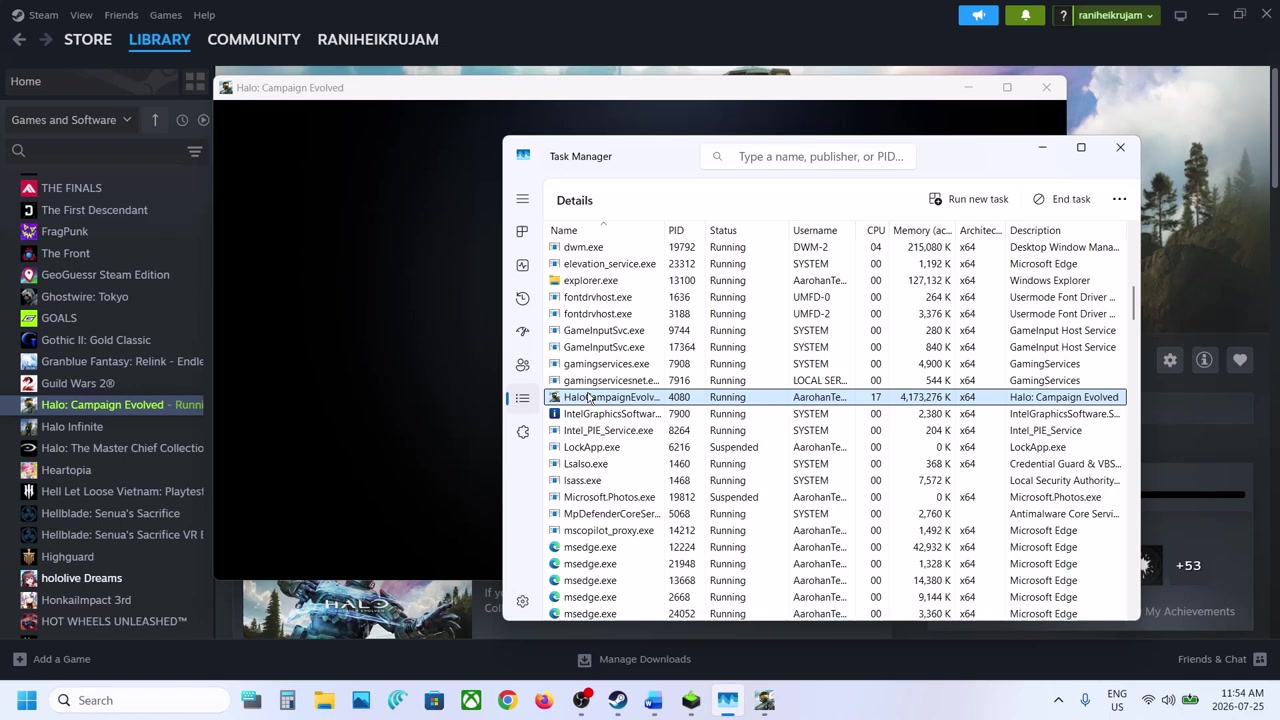Open raniheikrujam account dropdown
Screen dimensions: 1280x720
[1116, 15]
